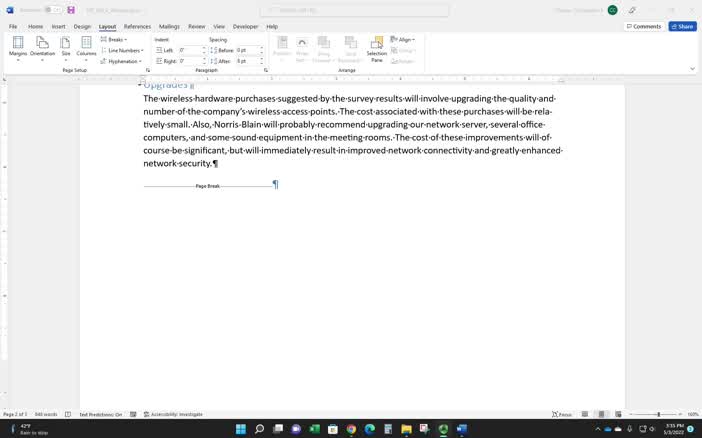Screen dimensions: 702x438
Task: Open the Margins options
Action: (18, 47)
